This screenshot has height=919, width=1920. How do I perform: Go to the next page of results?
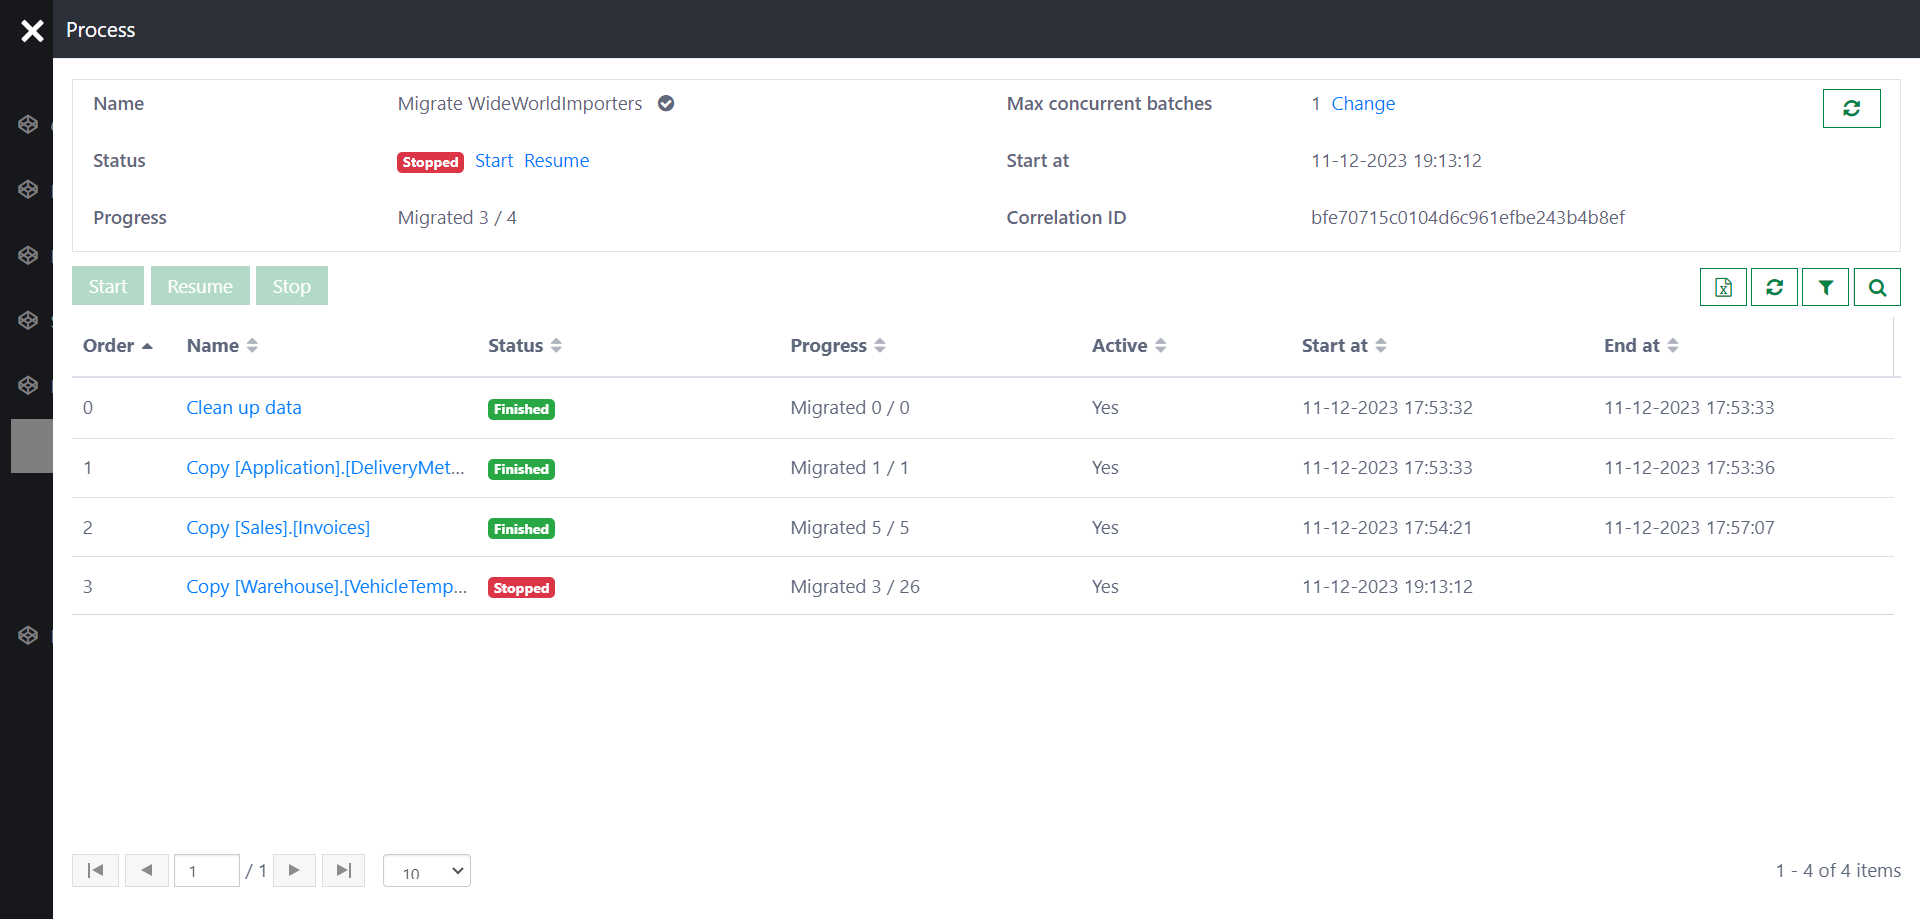tap(294, 870)
